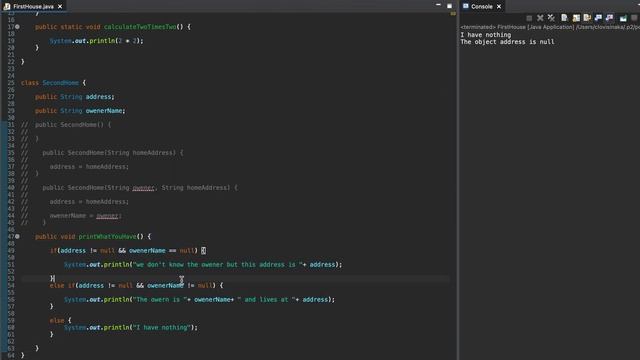
Task: Click System.out.println(2 * 2) statement
Action: click(x=96, y=41)
